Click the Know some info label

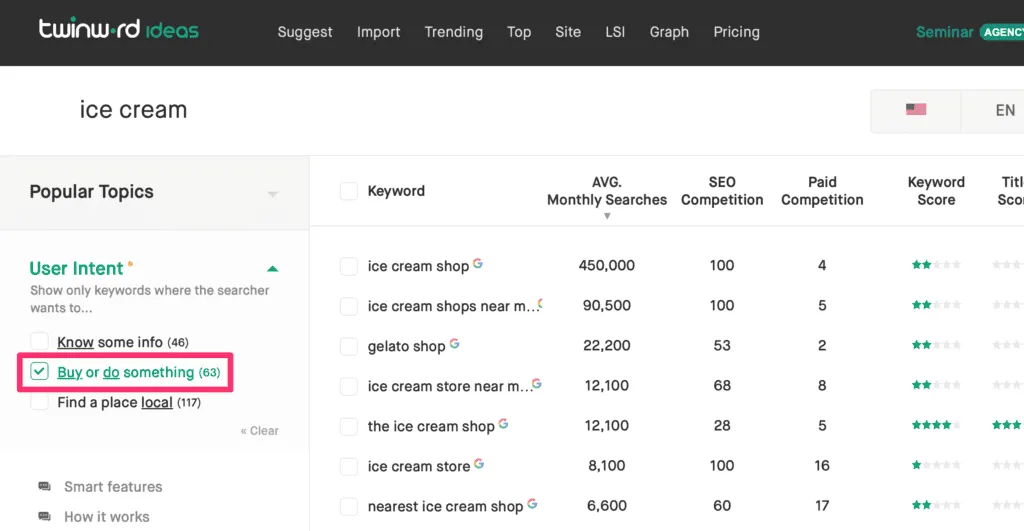tap(123, 342)
